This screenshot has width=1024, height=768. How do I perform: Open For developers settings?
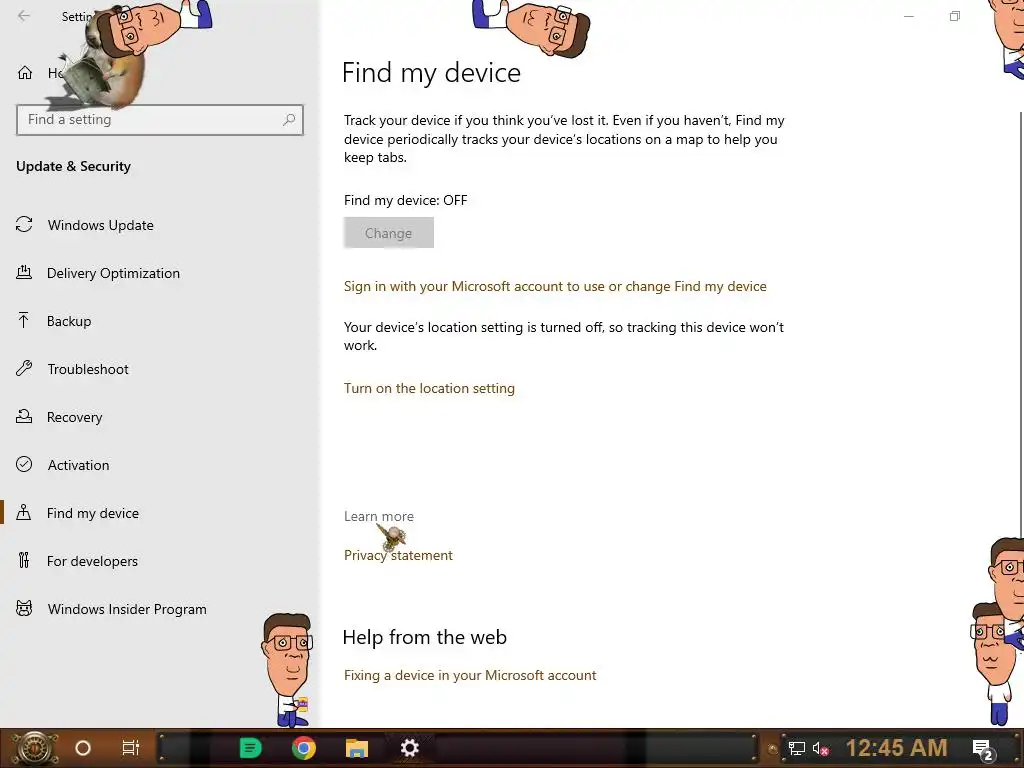tap(92, 561)
